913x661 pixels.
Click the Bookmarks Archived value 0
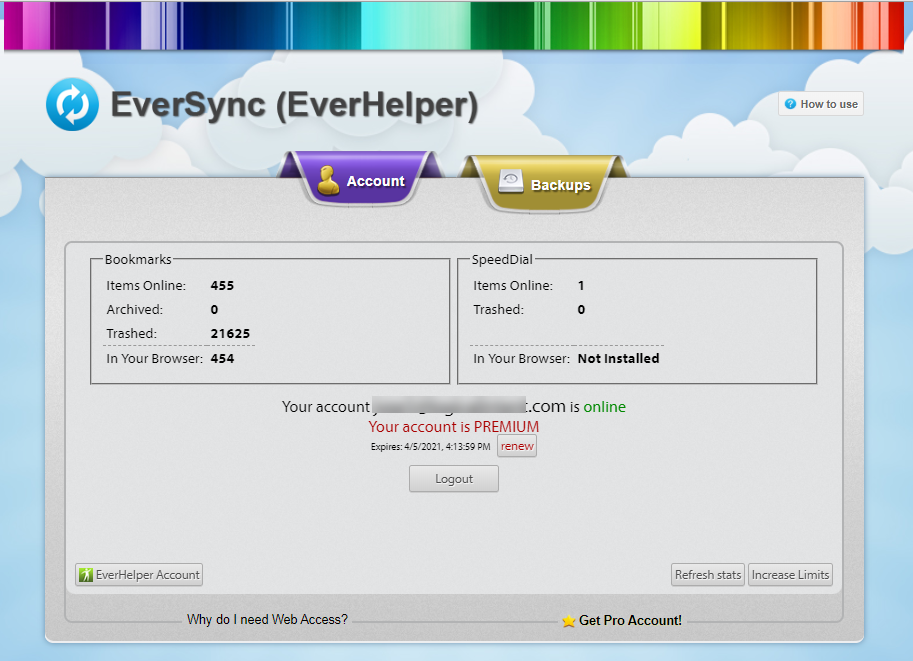point(214,310)
